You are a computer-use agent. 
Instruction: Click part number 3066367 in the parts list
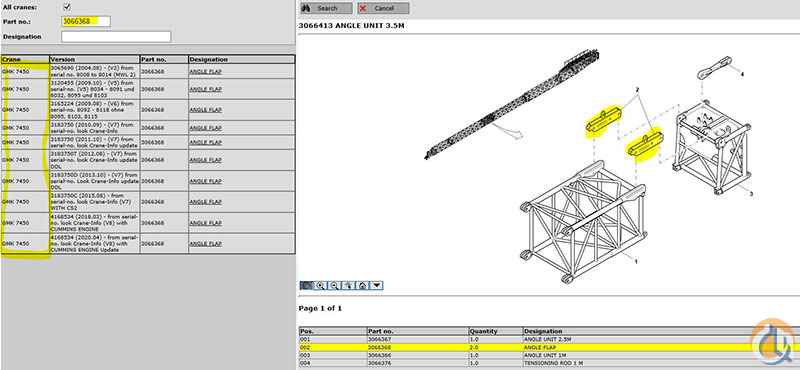click(x=380, y=339)
